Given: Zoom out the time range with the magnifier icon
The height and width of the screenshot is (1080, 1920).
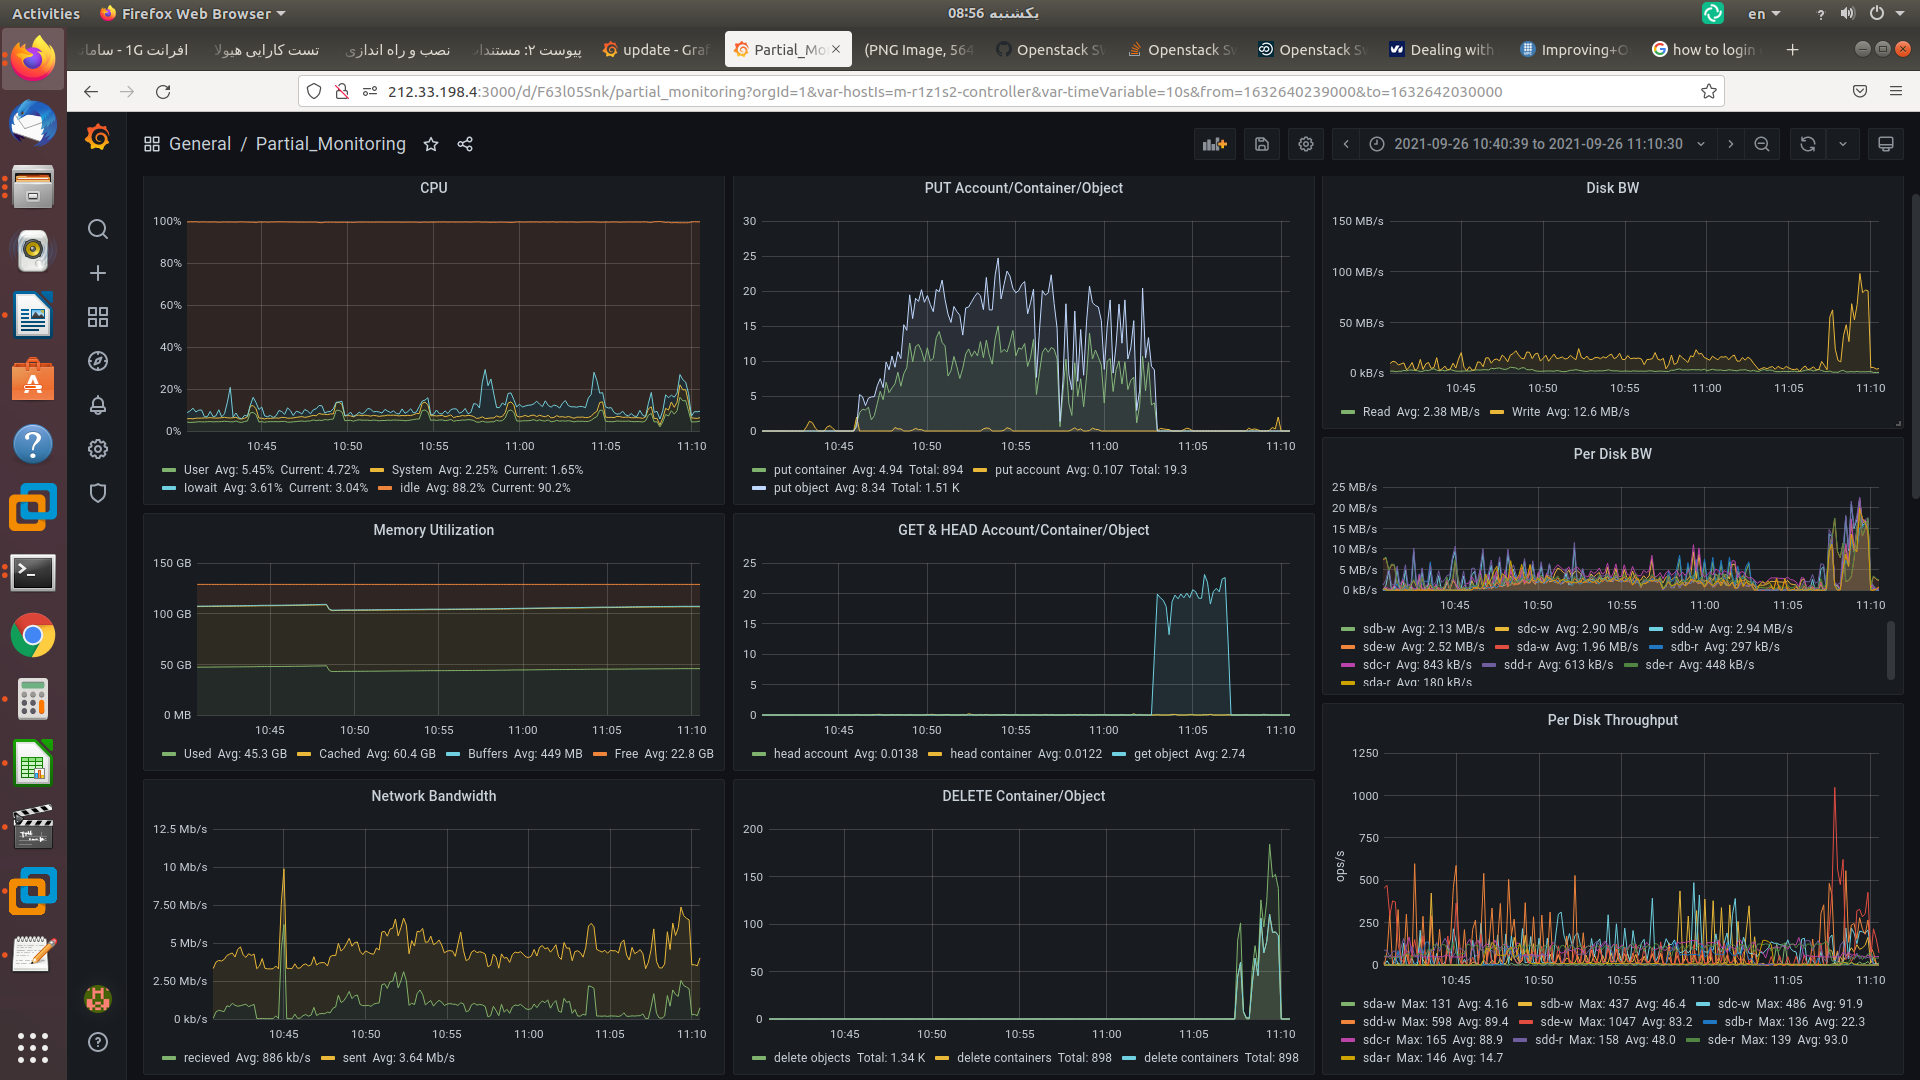Looking at the screenshot, I should pyautogui.click(x=1762, y=144).
